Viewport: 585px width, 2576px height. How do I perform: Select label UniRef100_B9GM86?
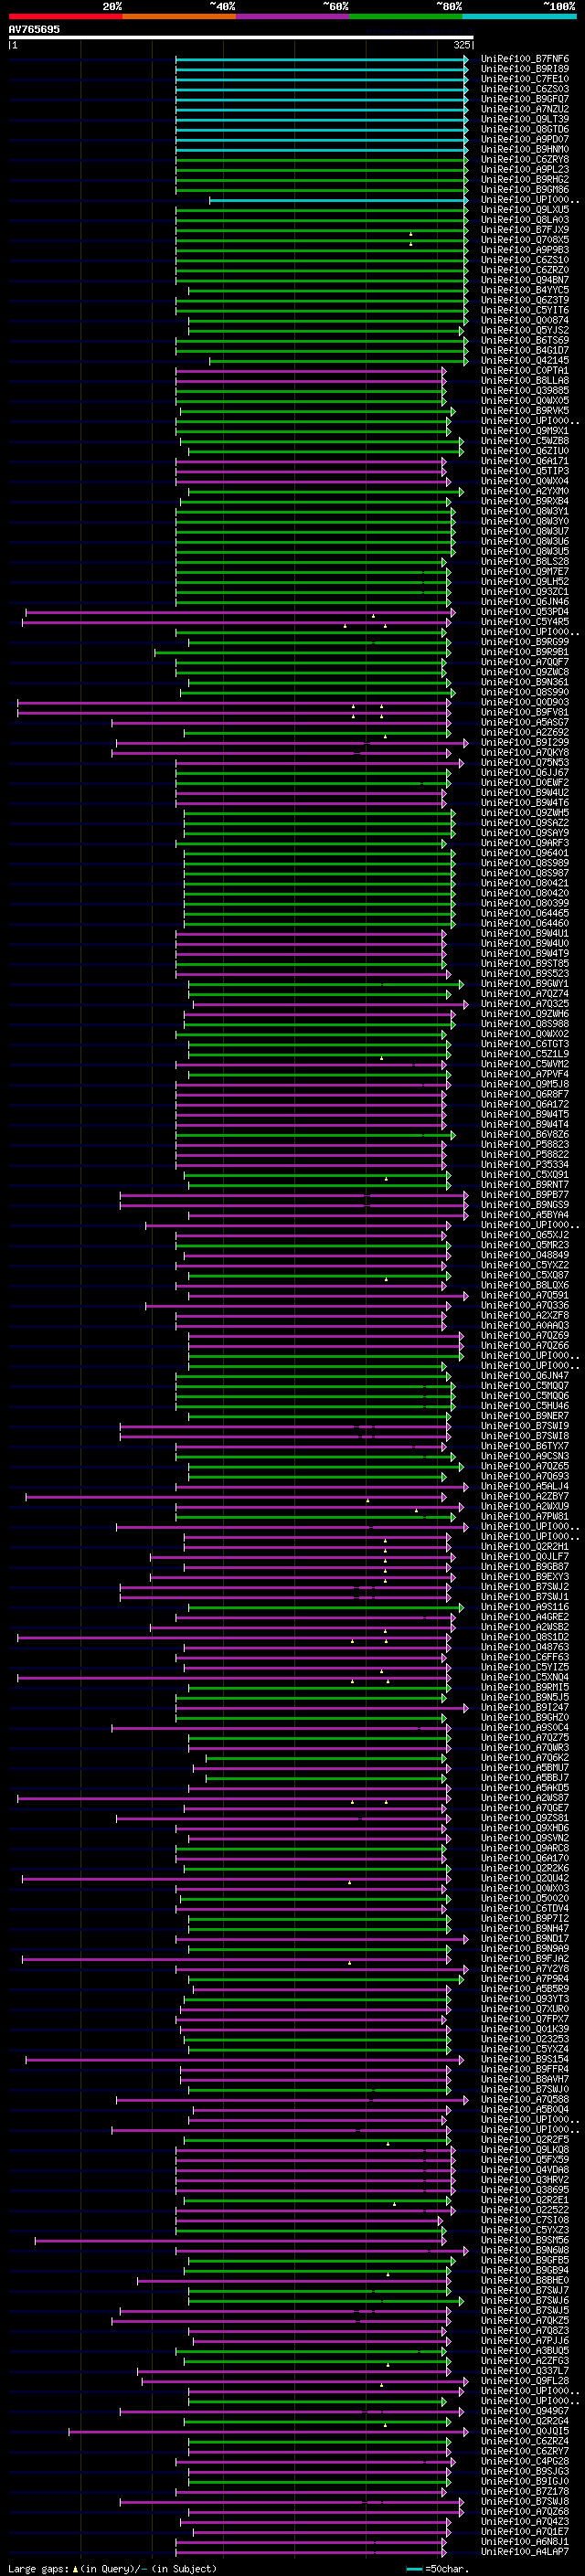tap(525, 189)
